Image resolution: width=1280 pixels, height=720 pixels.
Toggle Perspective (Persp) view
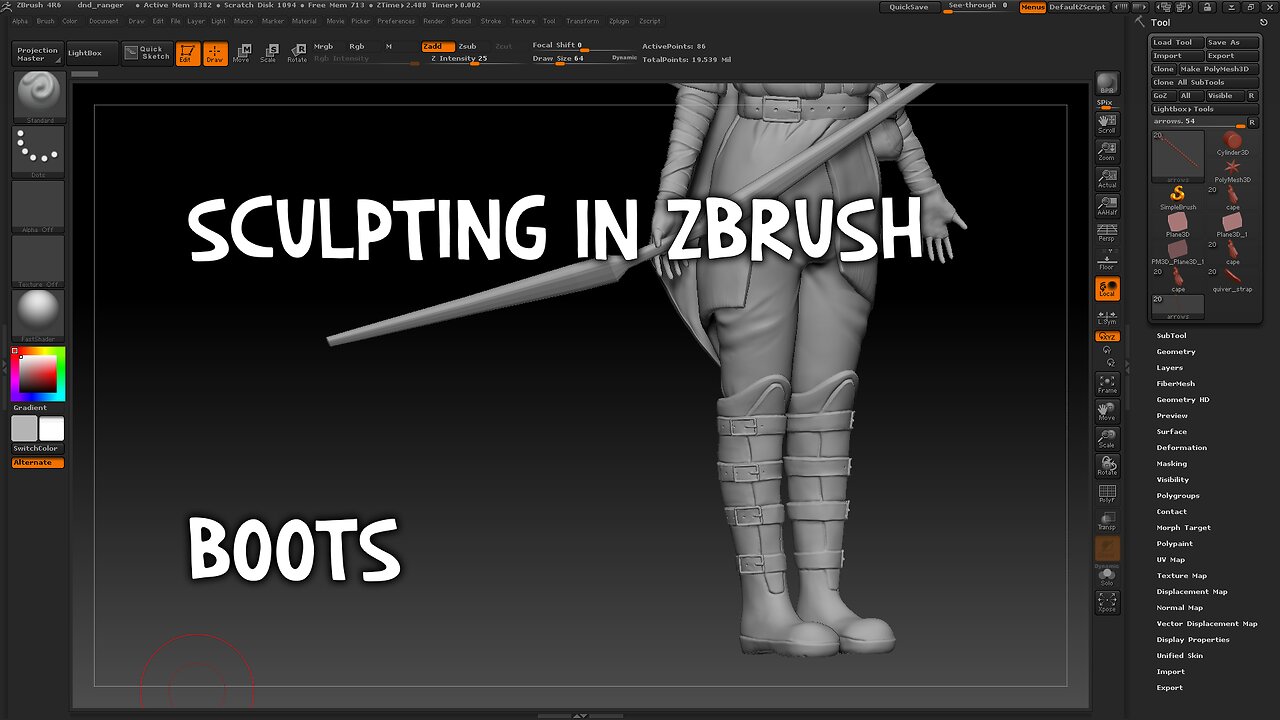point(1107,233)
